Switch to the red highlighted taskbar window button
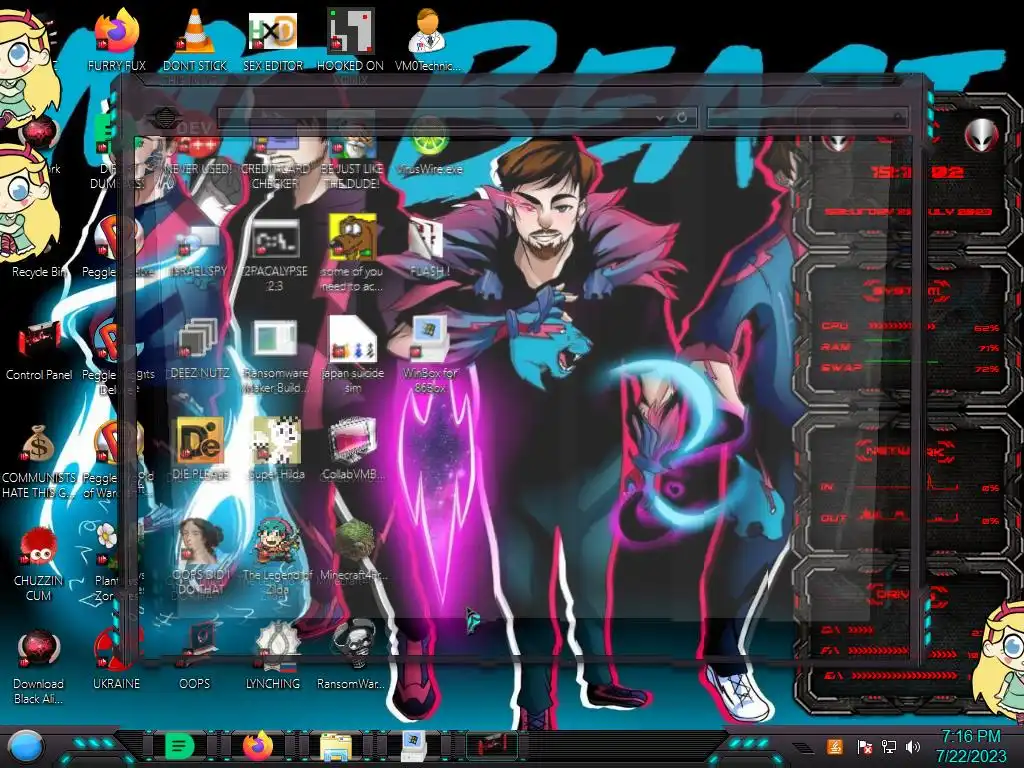Viewport: 1024px width, 768px height. tap(492, 746)
